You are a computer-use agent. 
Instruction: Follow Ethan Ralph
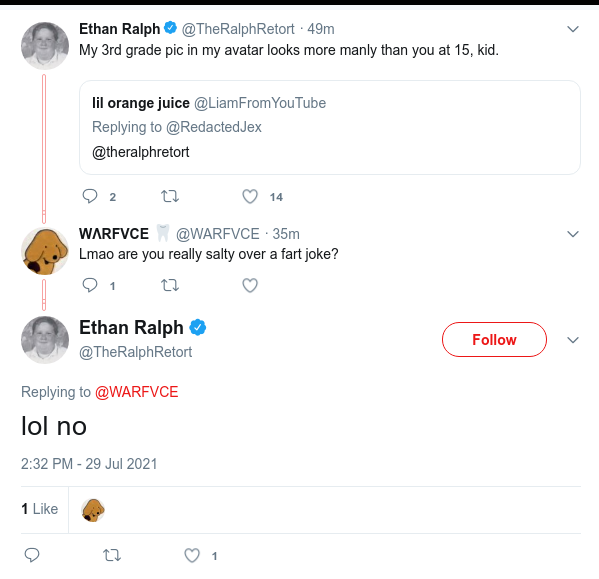pyautogui.click(x=494, y=340)
